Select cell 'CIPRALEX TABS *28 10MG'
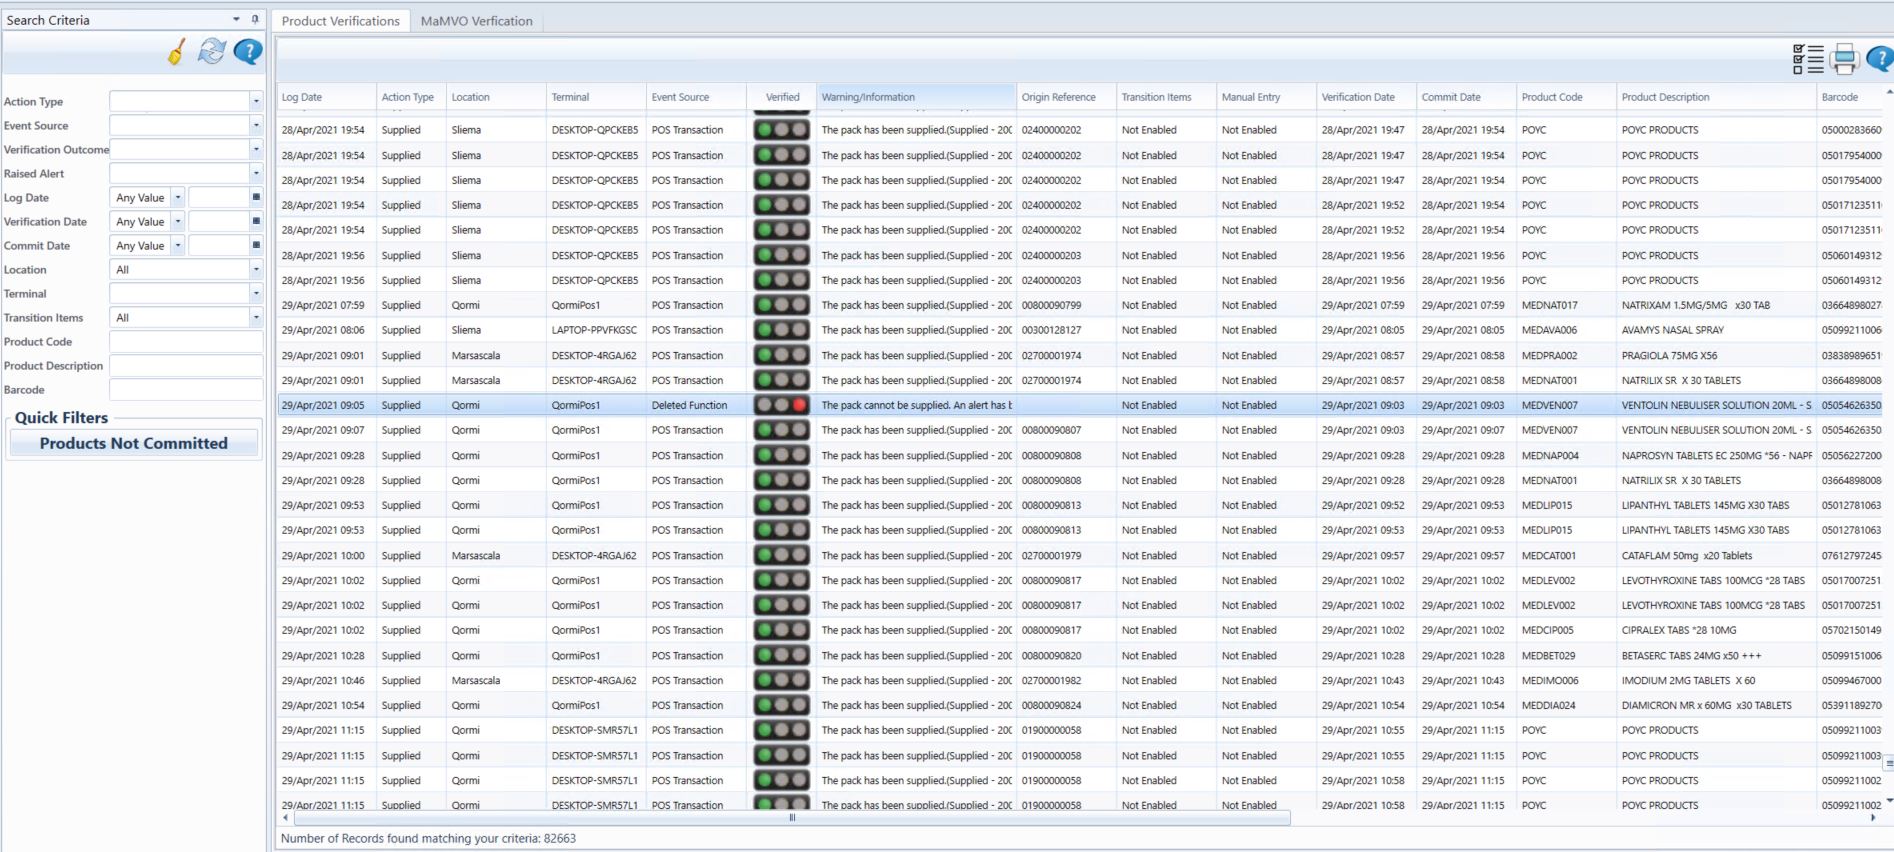 click(1716, 630)
